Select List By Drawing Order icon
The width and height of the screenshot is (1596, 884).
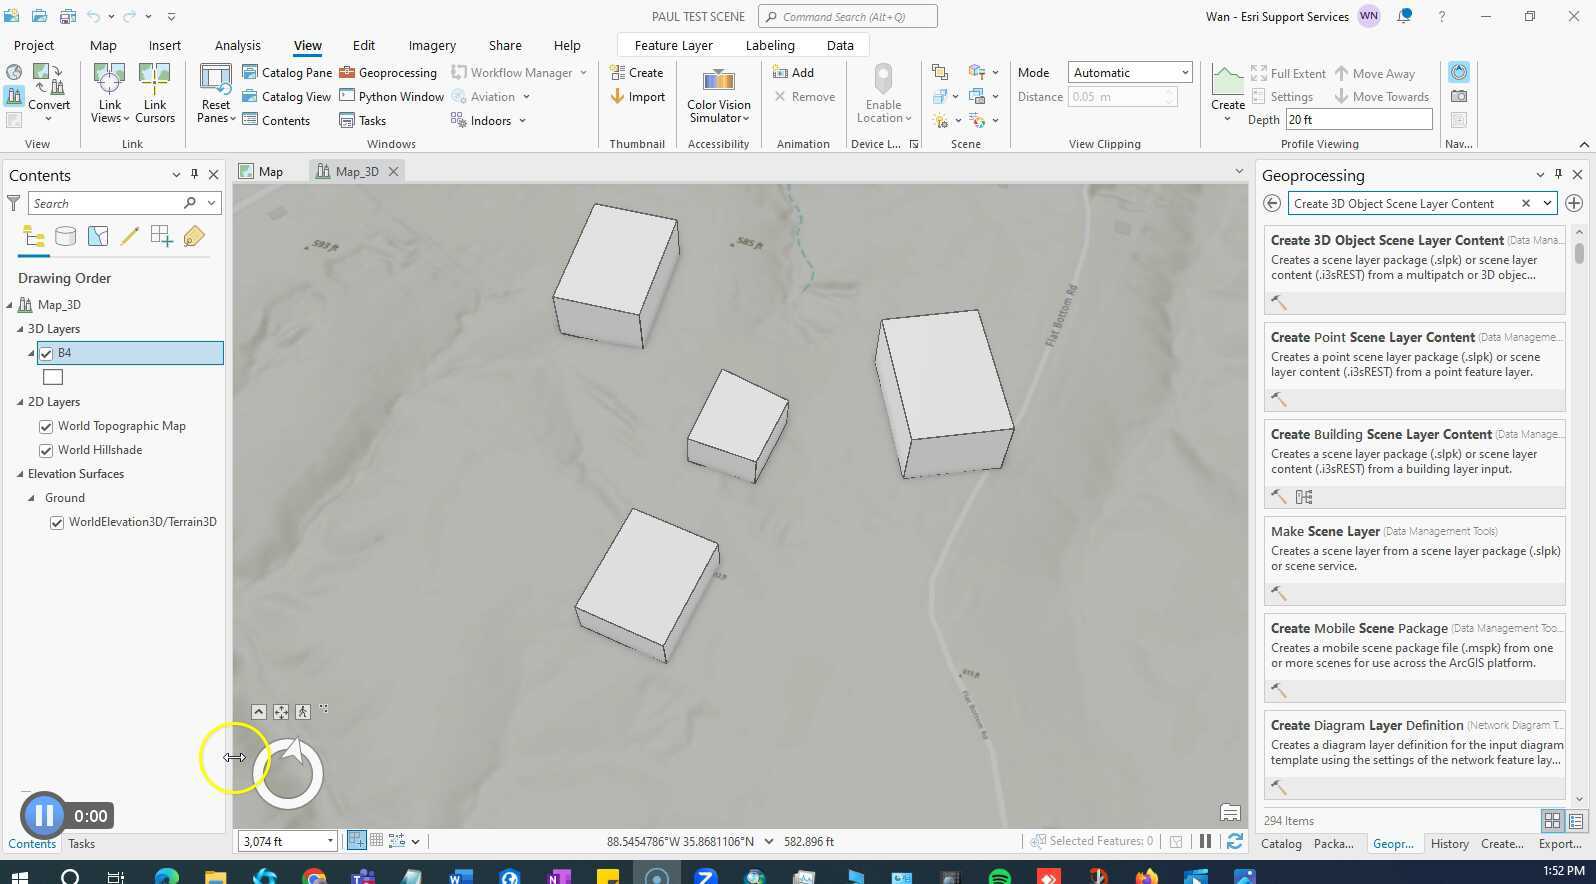tap(34, 236)
